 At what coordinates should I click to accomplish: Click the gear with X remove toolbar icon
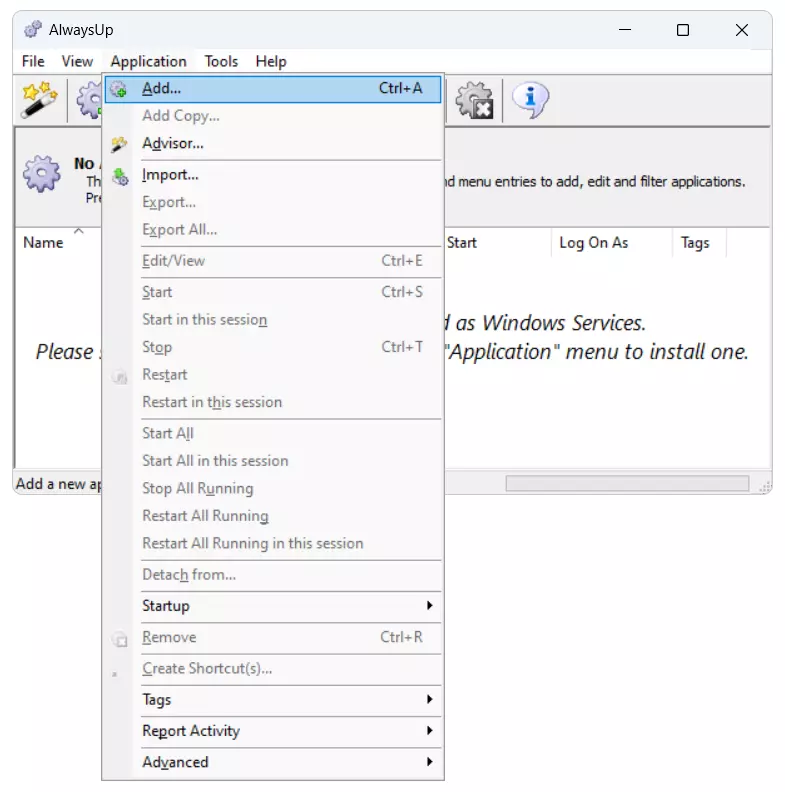(474, 101)
